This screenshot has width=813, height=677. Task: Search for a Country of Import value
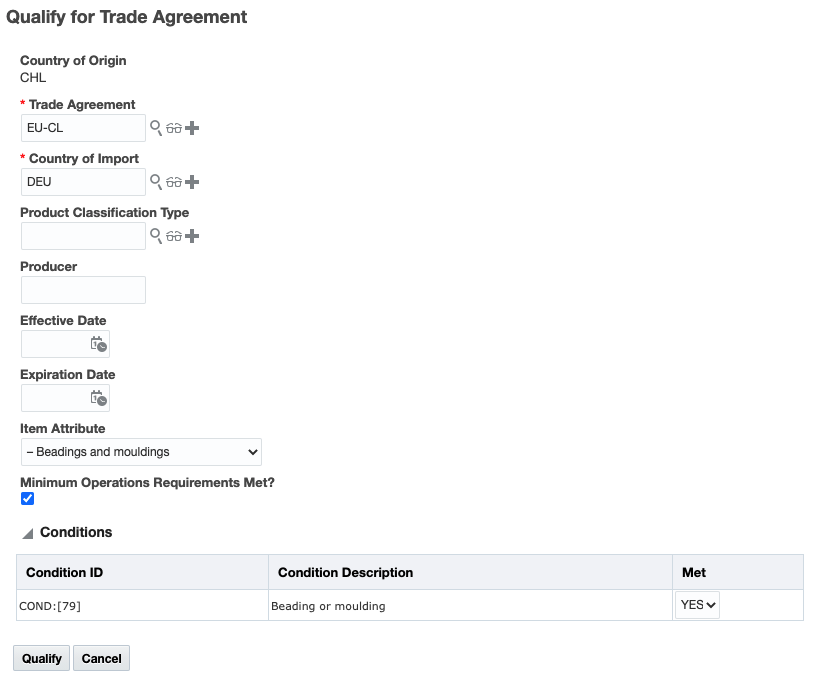[x=155, y=182]
